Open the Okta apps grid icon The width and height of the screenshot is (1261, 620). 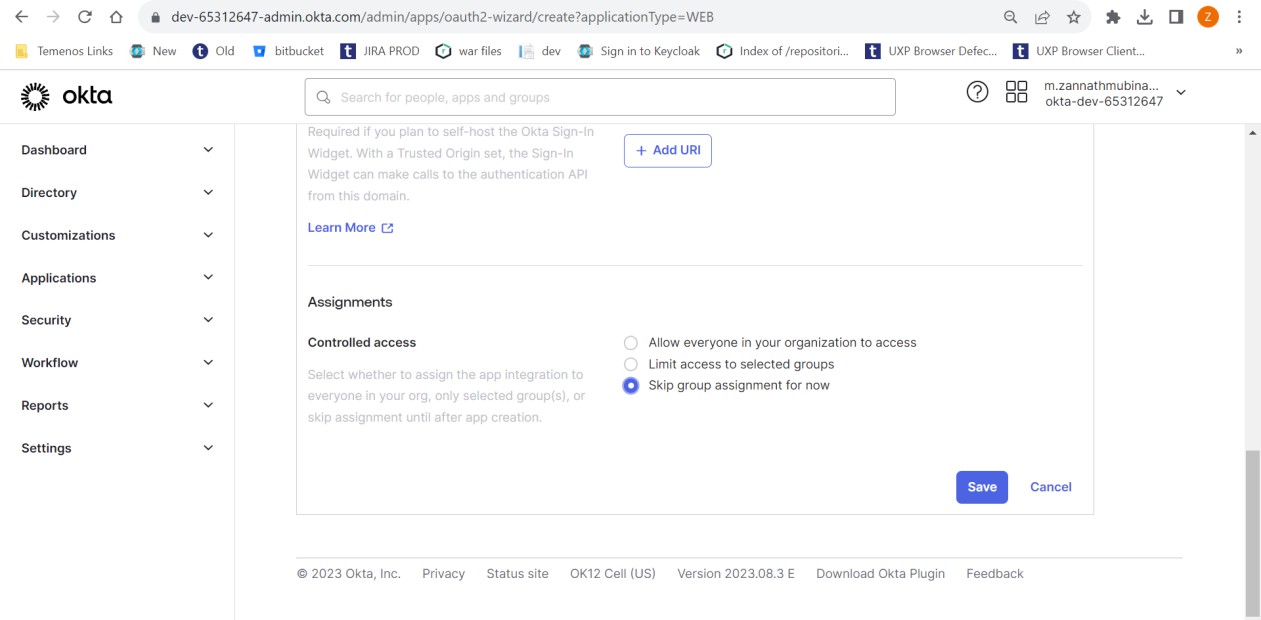coord(1016,92)
